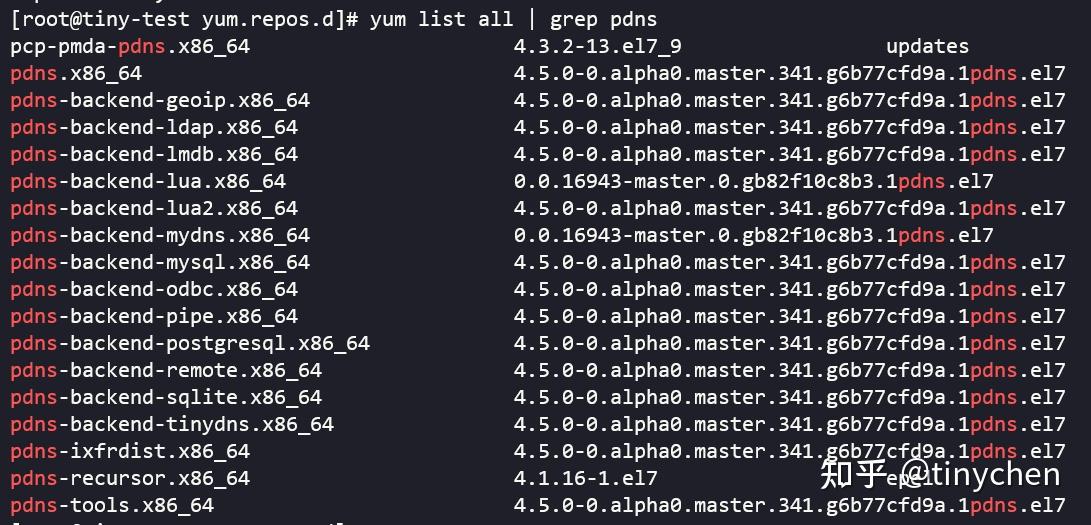Click the pdns-backend-geoip.x86_64 package line

point(160,101)
